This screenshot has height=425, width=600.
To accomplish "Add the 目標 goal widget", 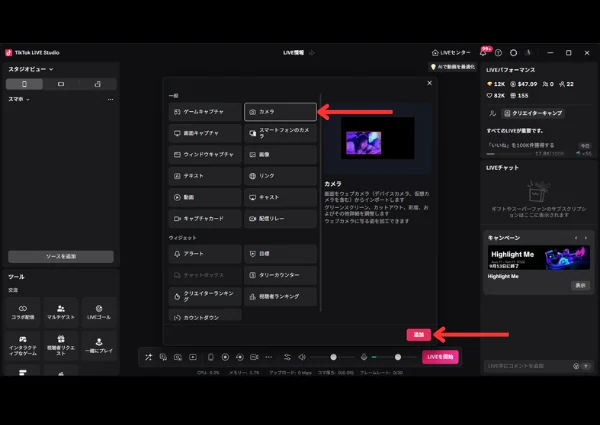I will (280, 254).
